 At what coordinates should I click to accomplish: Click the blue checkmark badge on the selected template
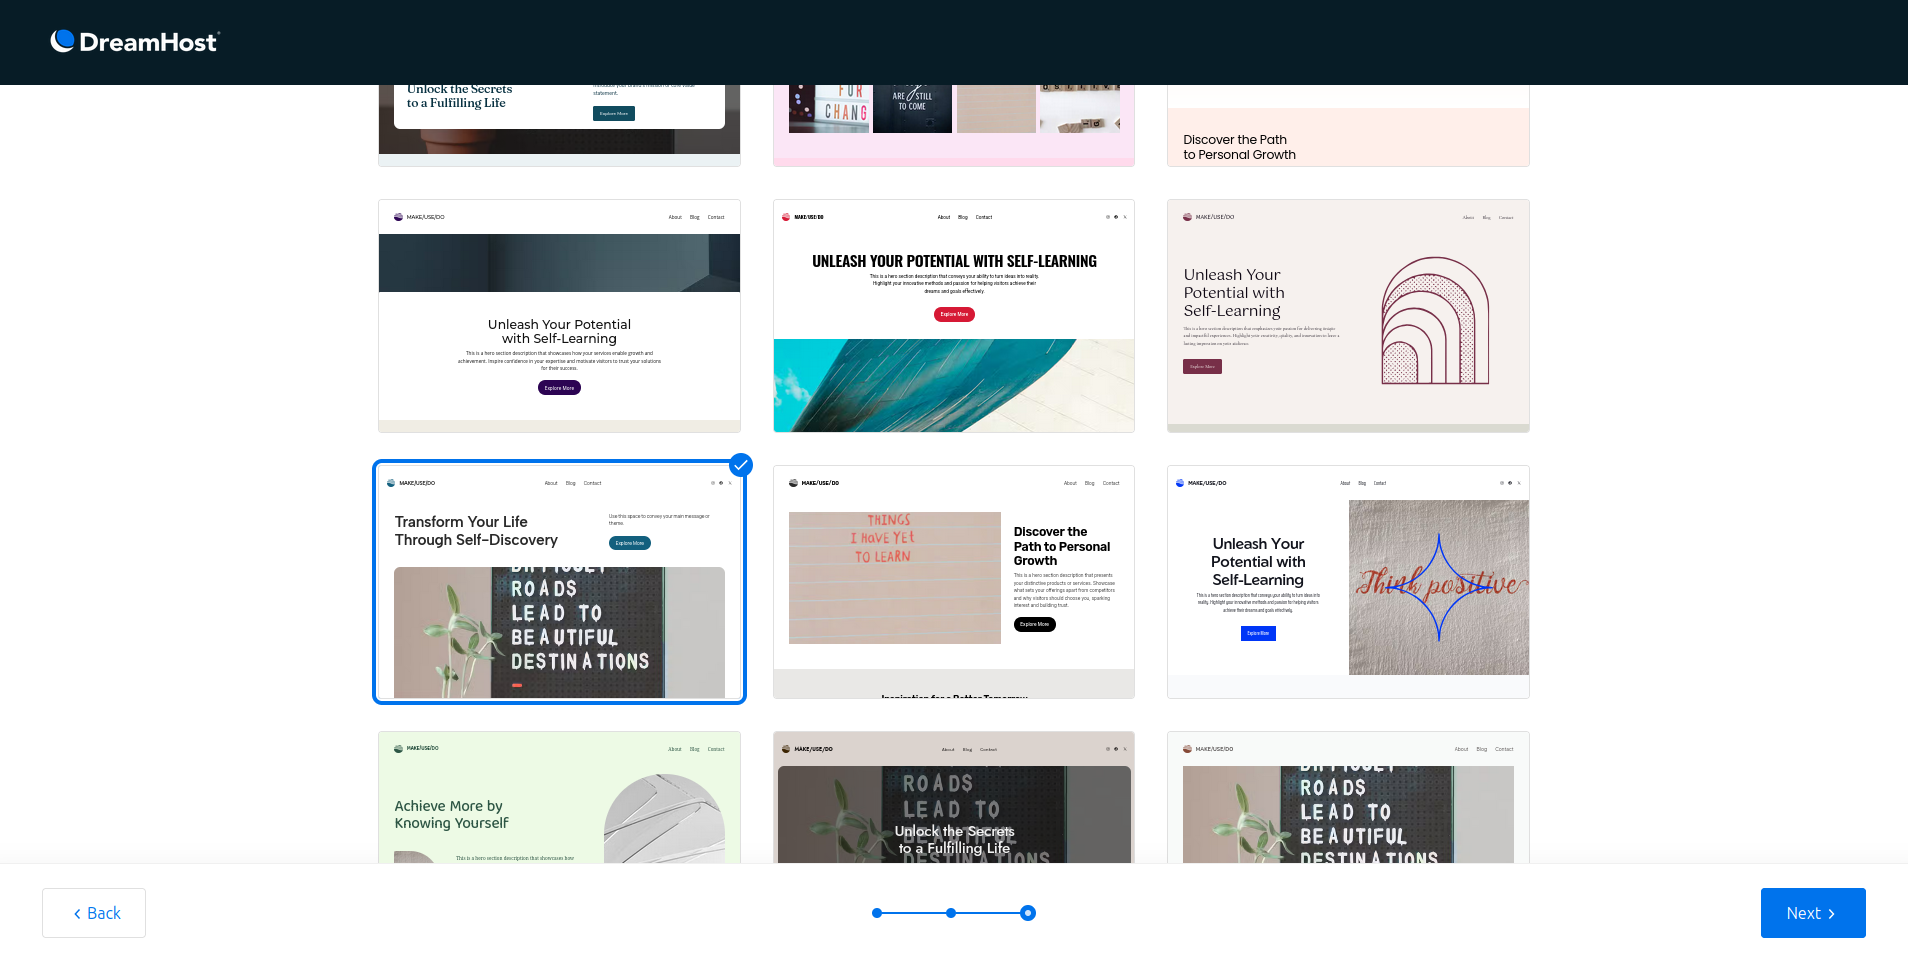click(x=740, y=465)
